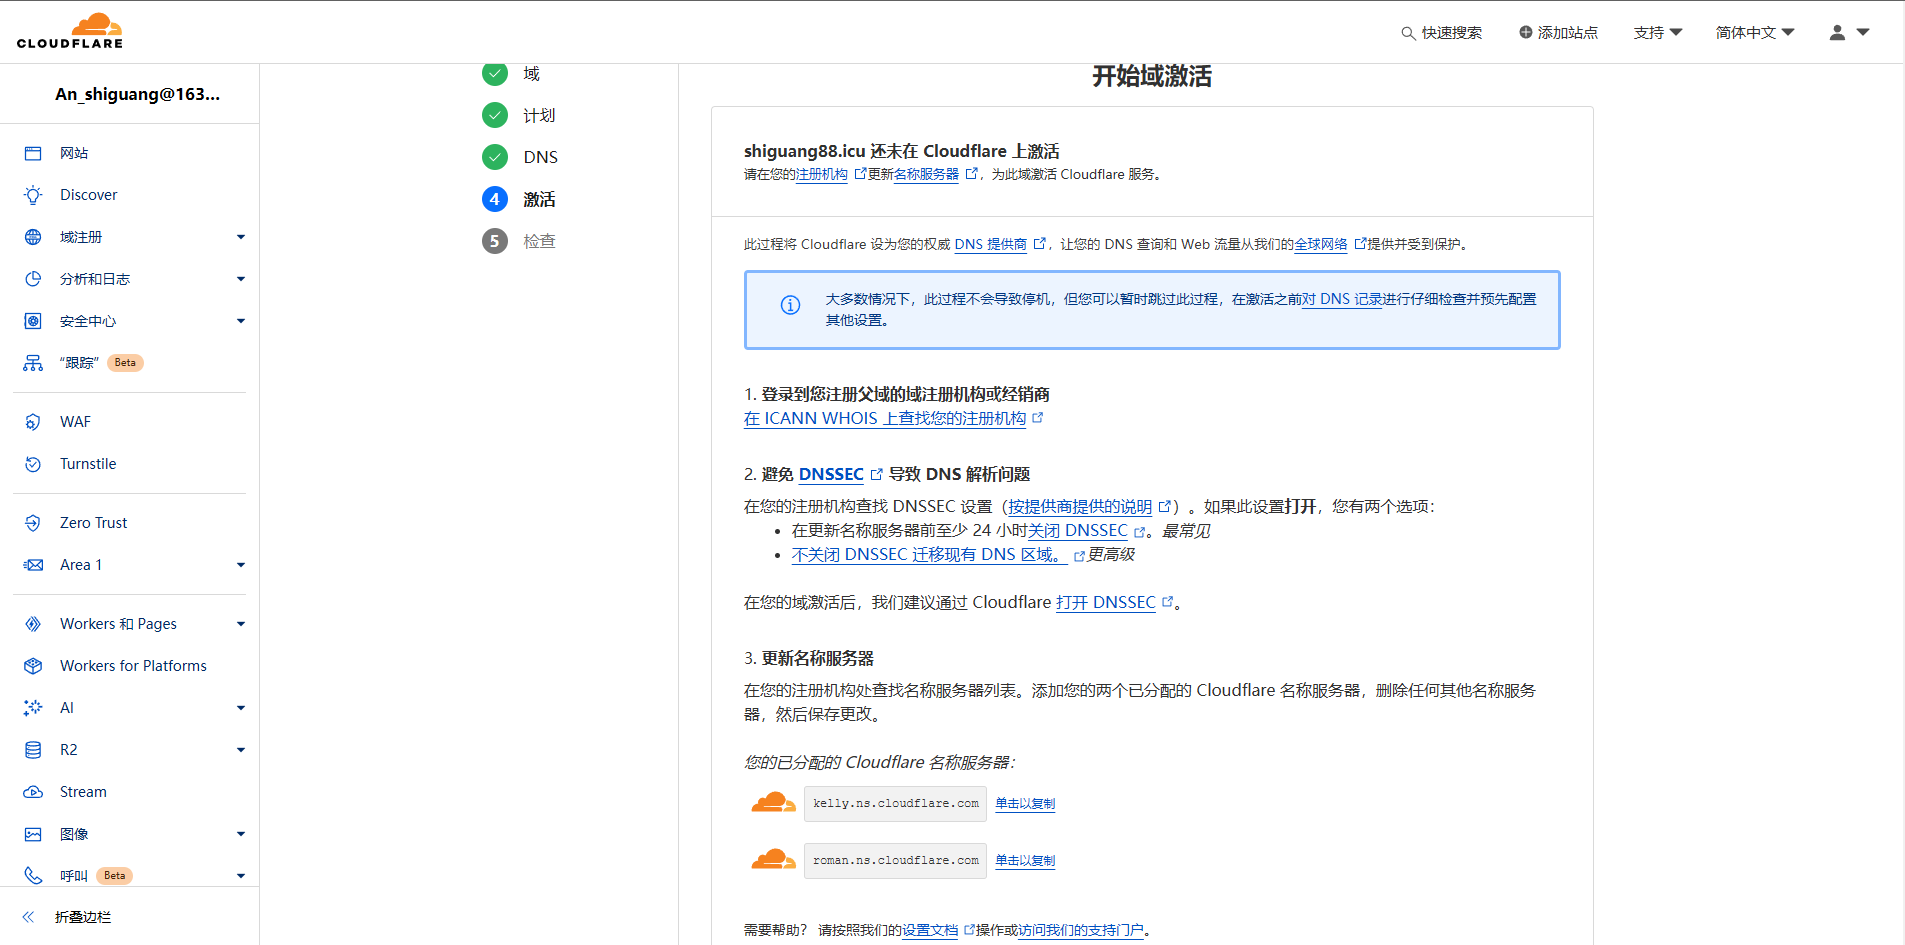Open Stream in the sidebar

click(83, 792)
